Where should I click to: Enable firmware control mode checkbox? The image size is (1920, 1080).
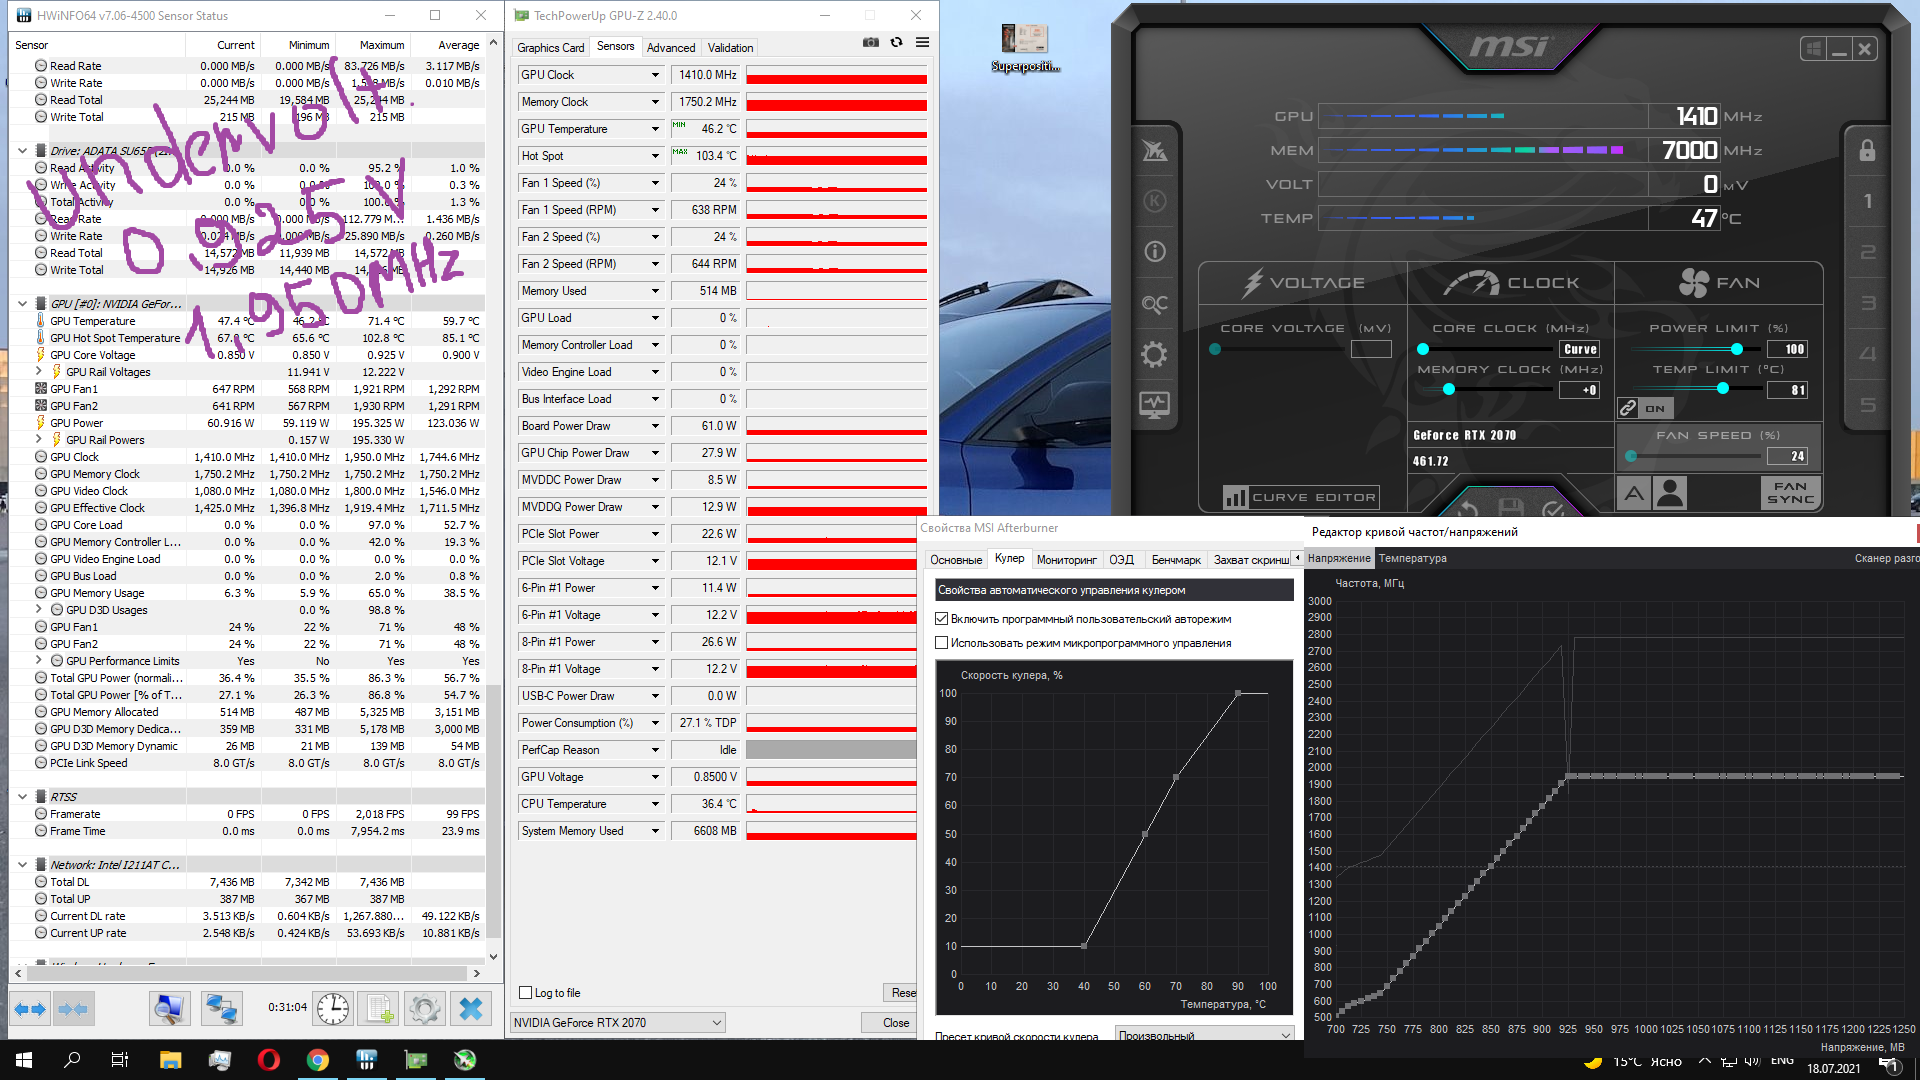(942, 643)
